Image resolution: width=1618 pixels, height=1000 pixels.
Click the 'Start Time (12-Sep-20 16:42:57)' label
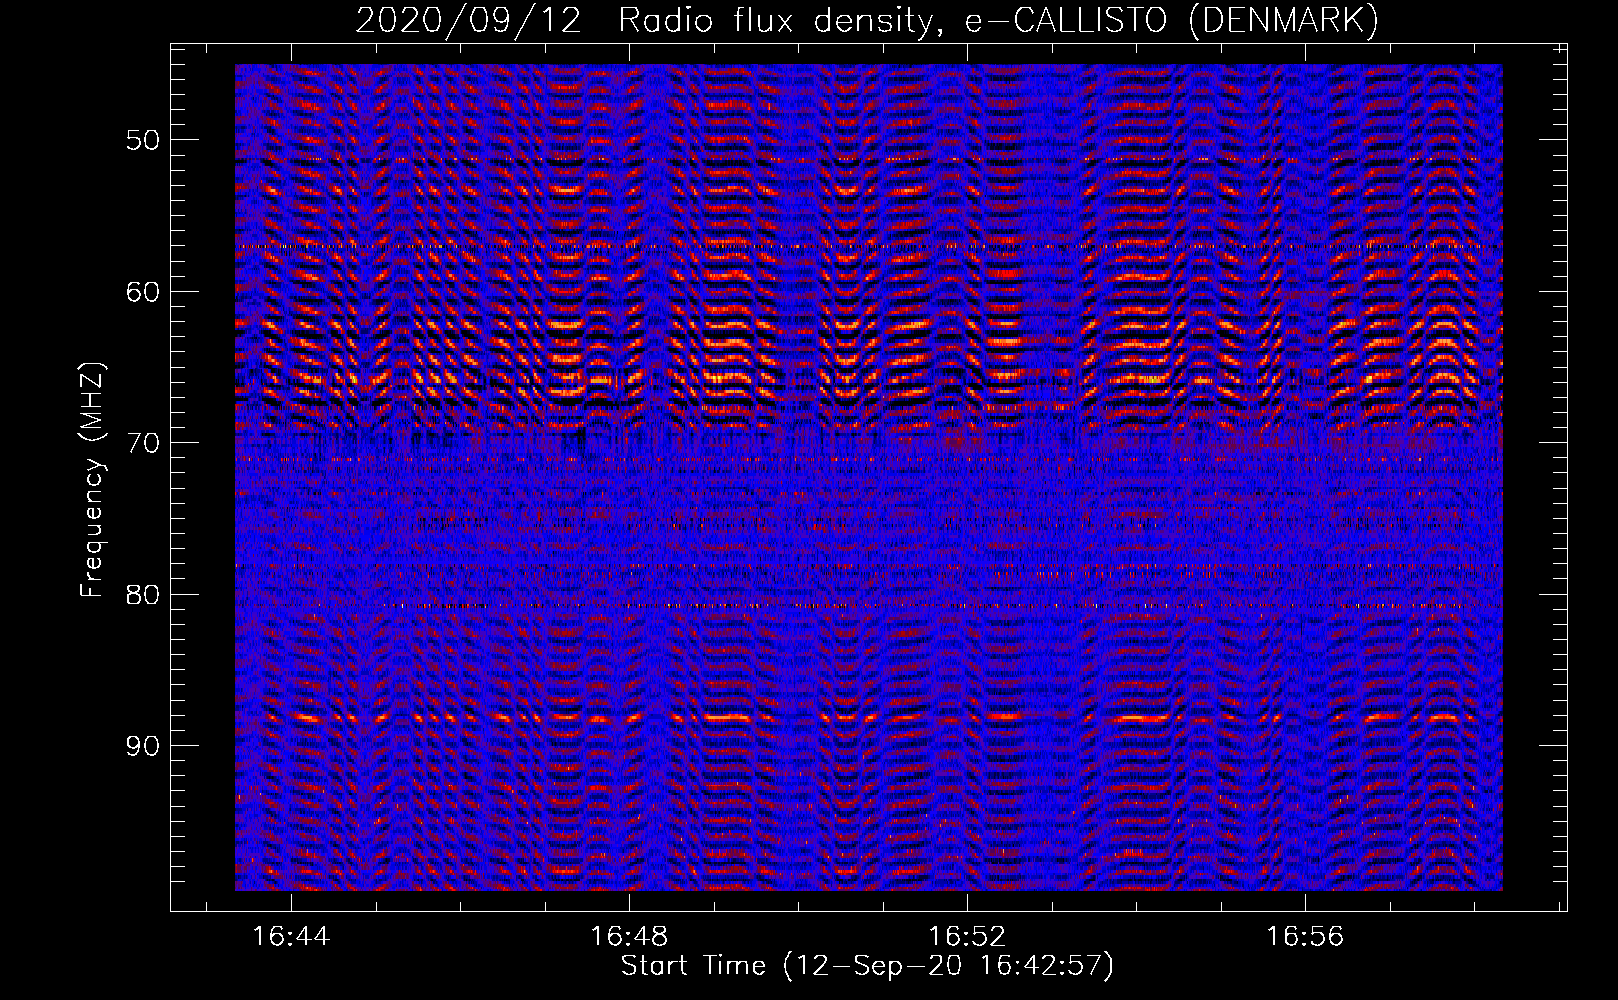pyautogui.click(x=867, y=966)
